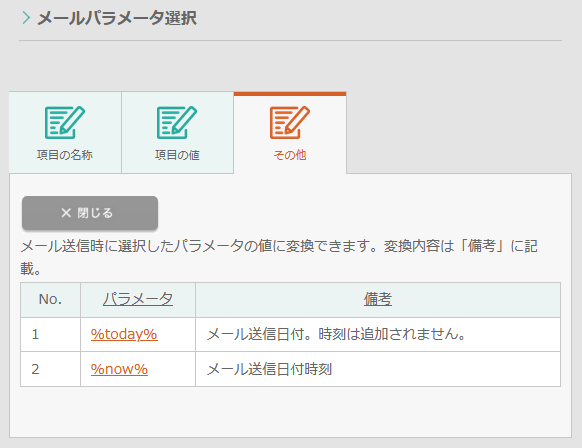
Task: Select the その他 tab label
Action: (290, 155)
